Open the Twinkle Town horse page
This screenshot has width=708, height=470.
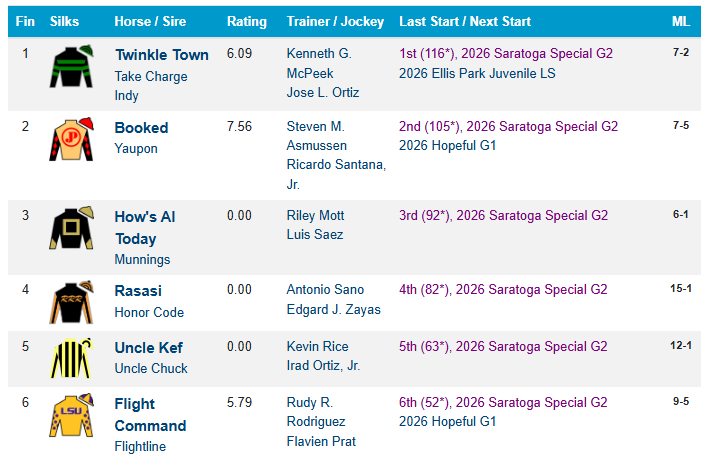[162, 55]
